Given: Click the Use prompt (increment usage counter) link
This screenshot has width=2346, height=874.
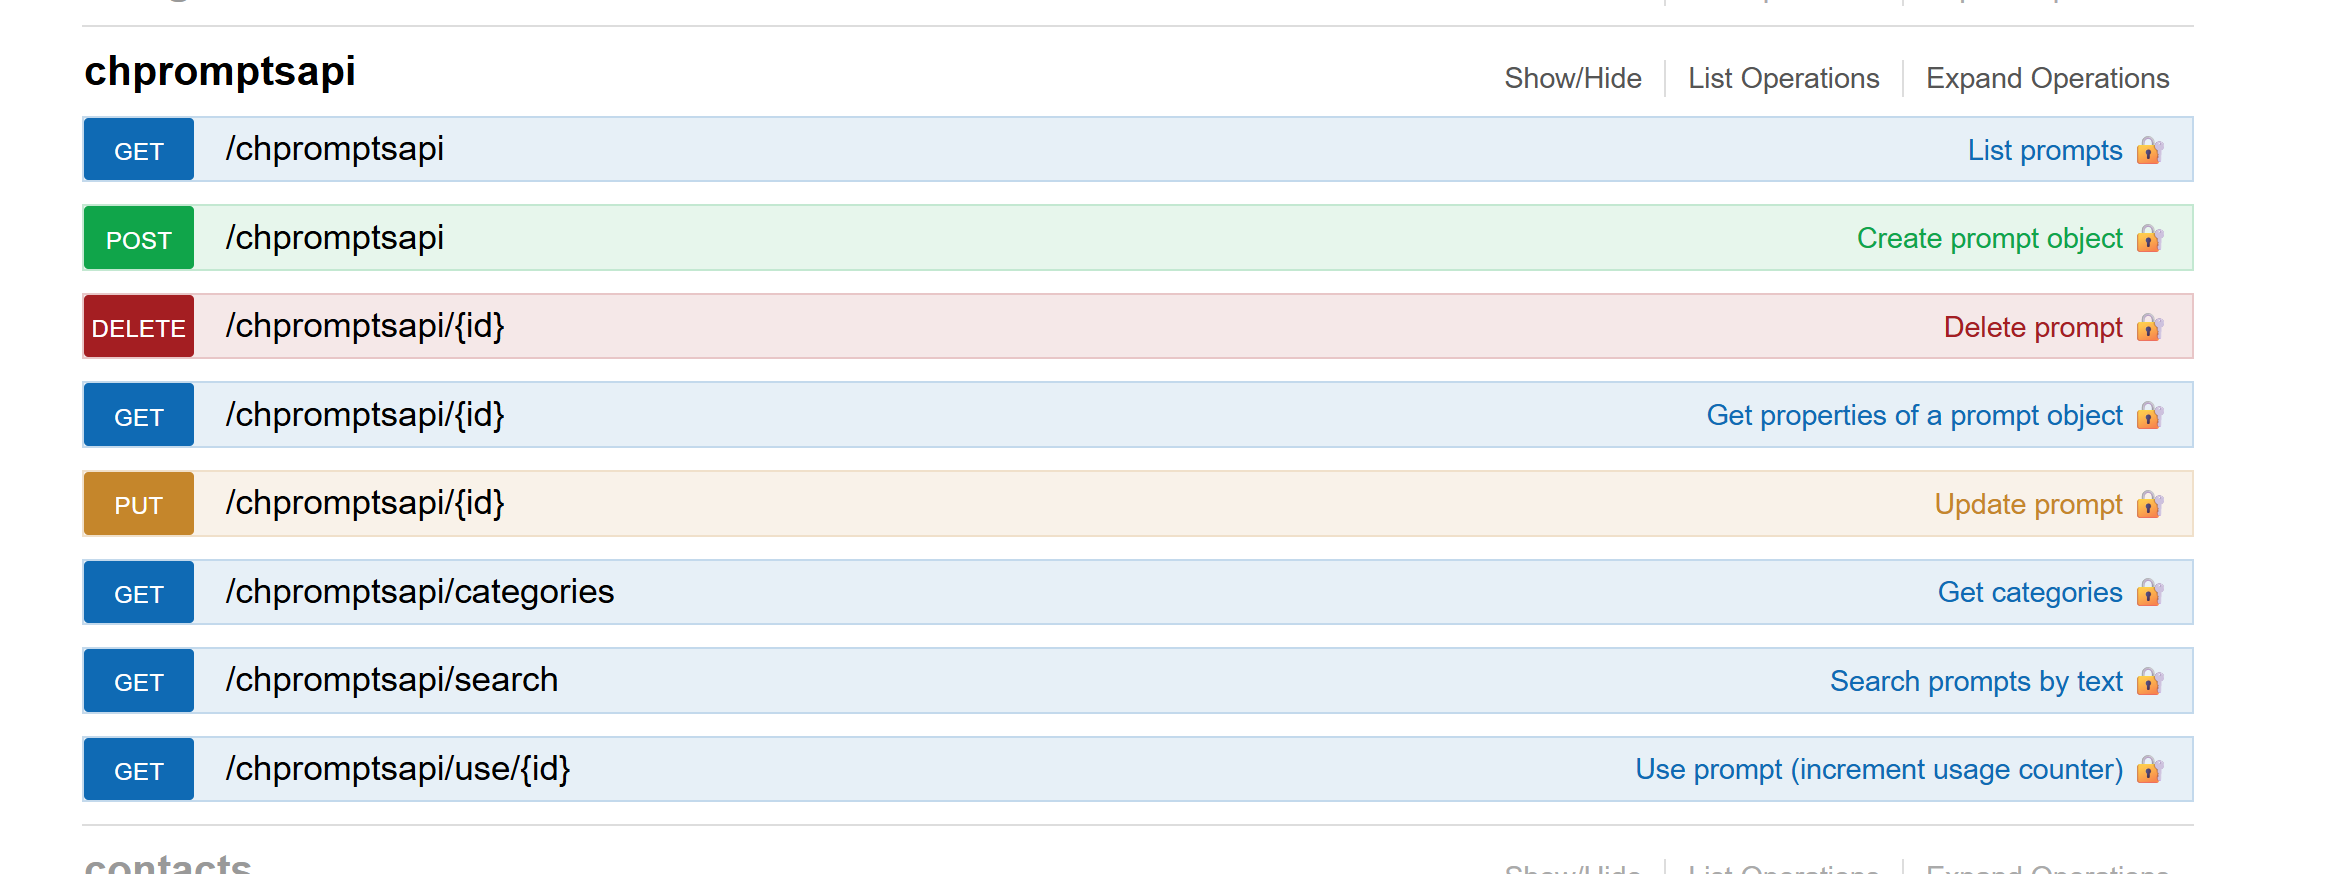Looking at the screenshot, I should 1878,769.
